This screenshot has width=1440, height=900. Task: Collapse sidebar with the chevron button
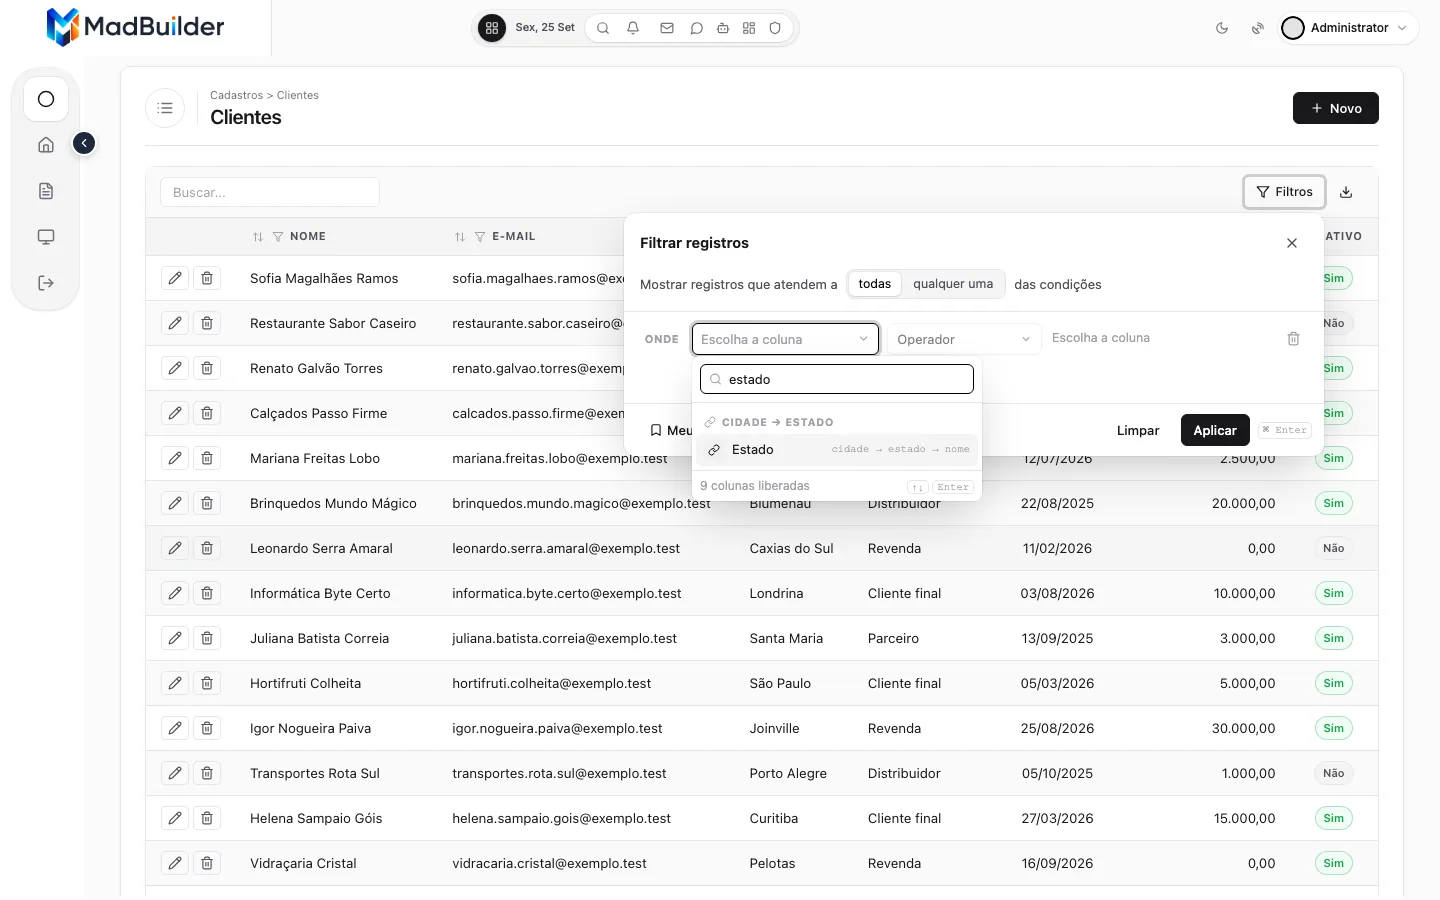pos(84,144)
